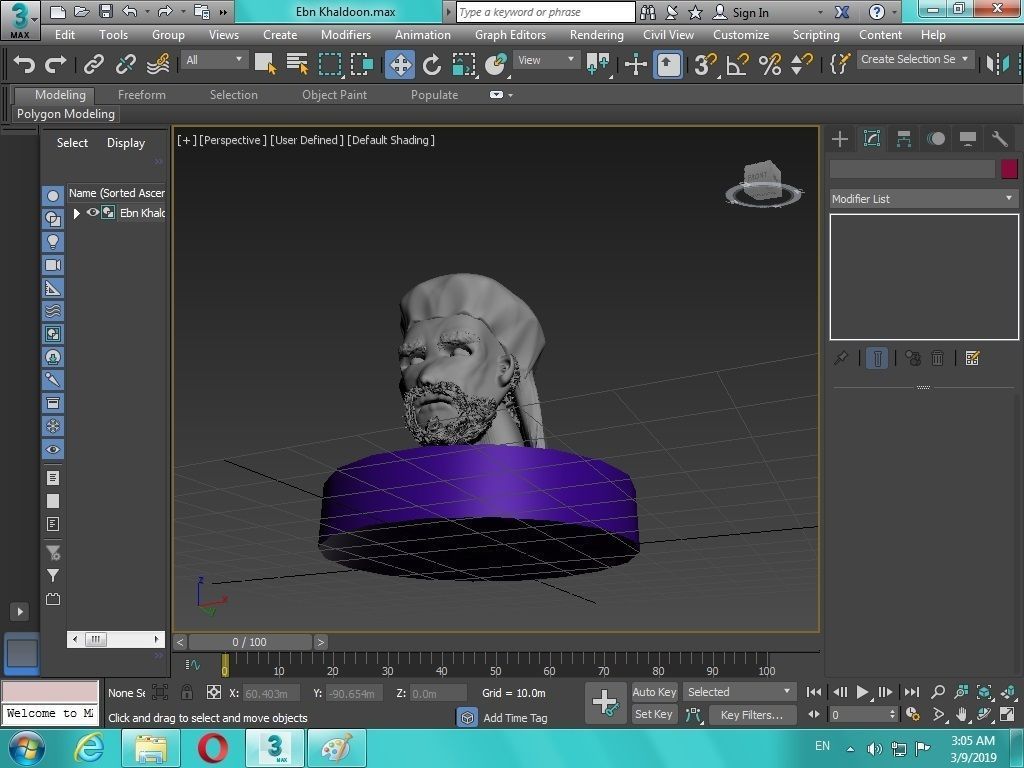Viewport: 1024px width, 768px height.
Task: Open the Display command panel tab
Action: (968, 138)
